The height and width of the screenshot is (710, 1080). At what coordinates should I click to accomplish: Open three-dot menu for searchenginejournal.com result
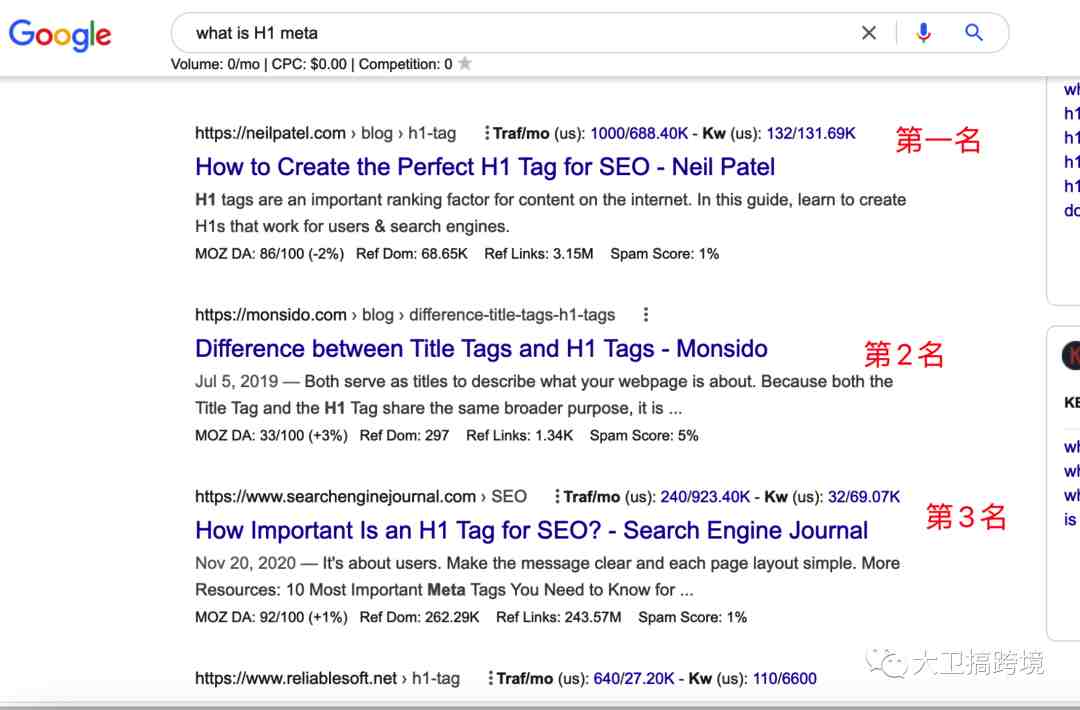coord(557,497)
